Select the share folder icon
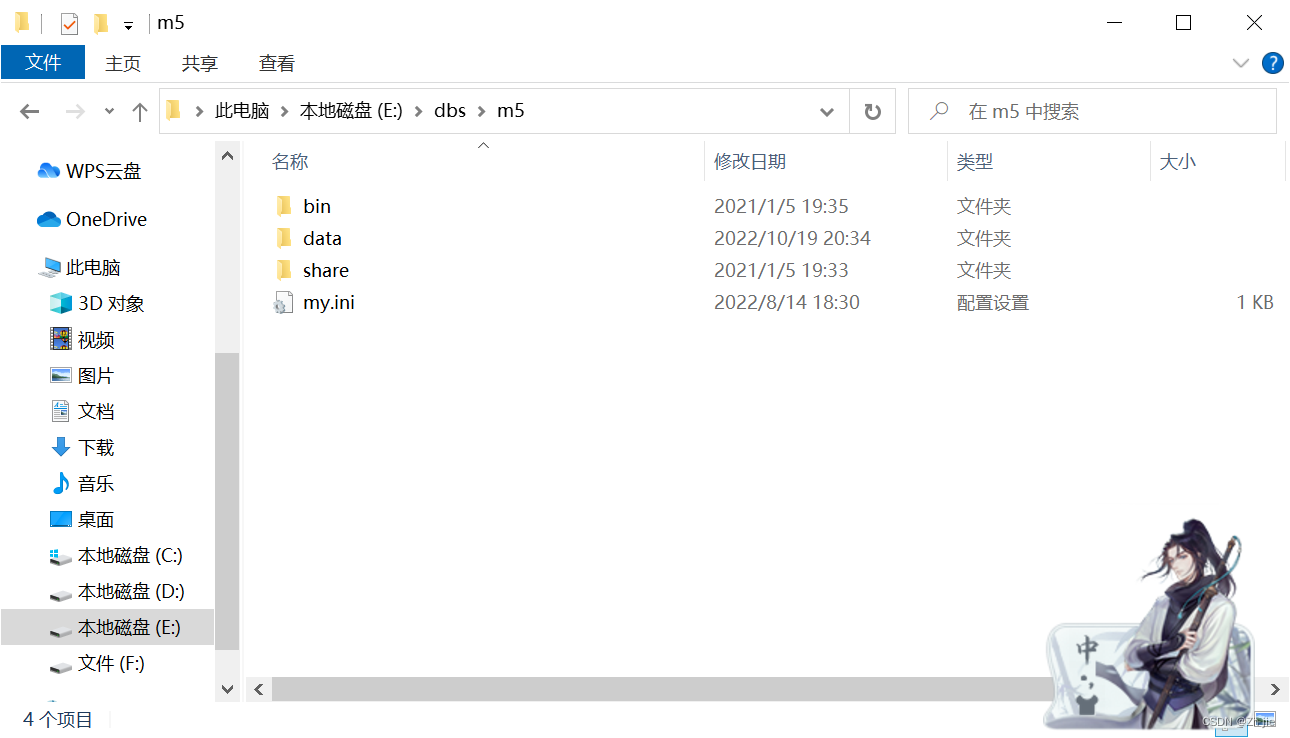 pos(283,270)
